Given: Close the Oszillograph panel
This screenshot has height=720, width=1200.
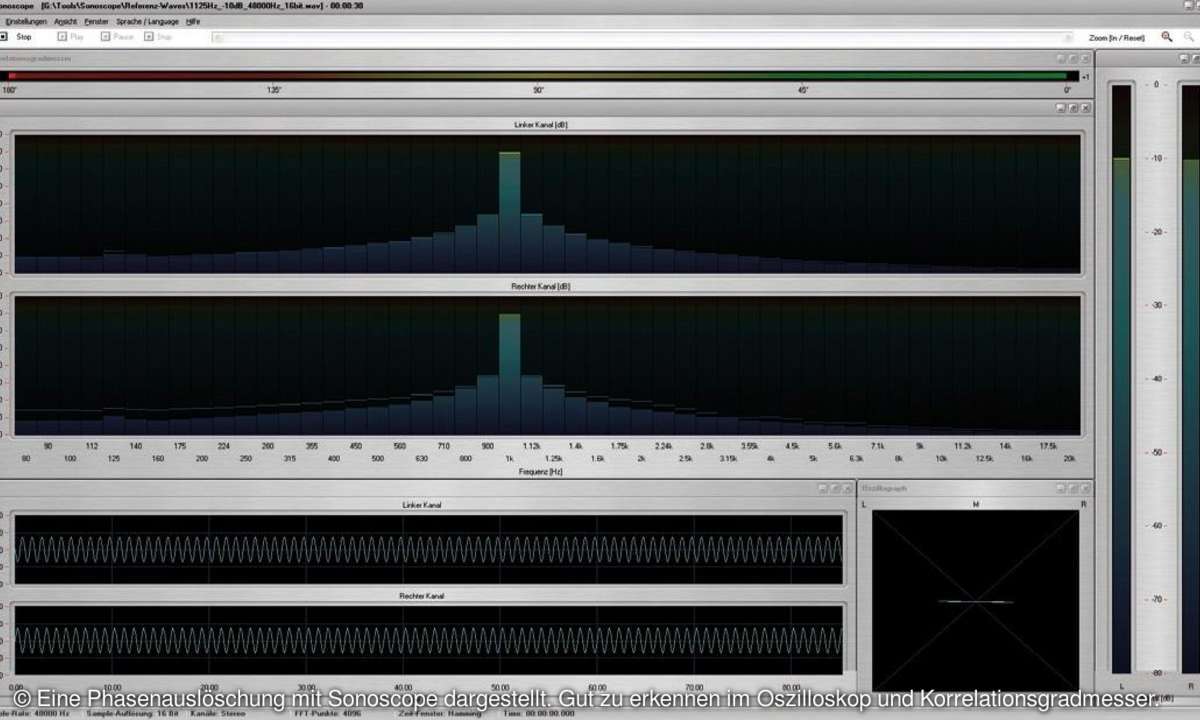Looking at the screenshot, I should 1085,488.
